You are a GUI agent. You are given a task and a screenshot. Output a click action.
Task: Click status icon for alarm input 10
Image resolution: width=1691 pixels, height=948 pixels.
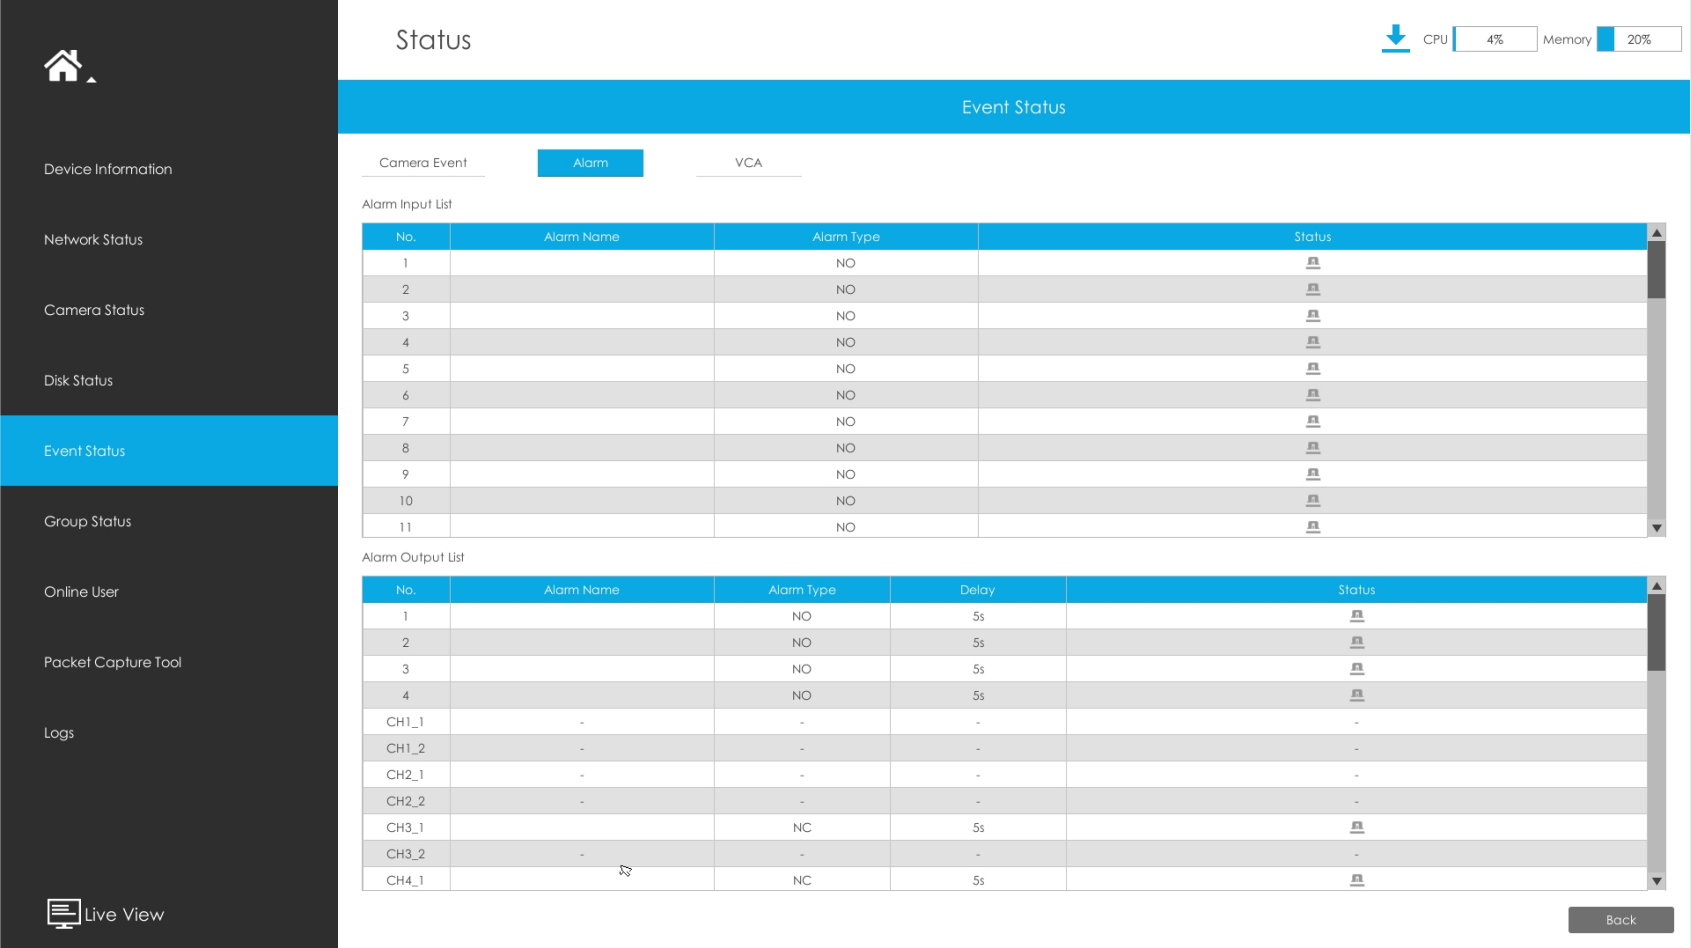coord(1313,501)
